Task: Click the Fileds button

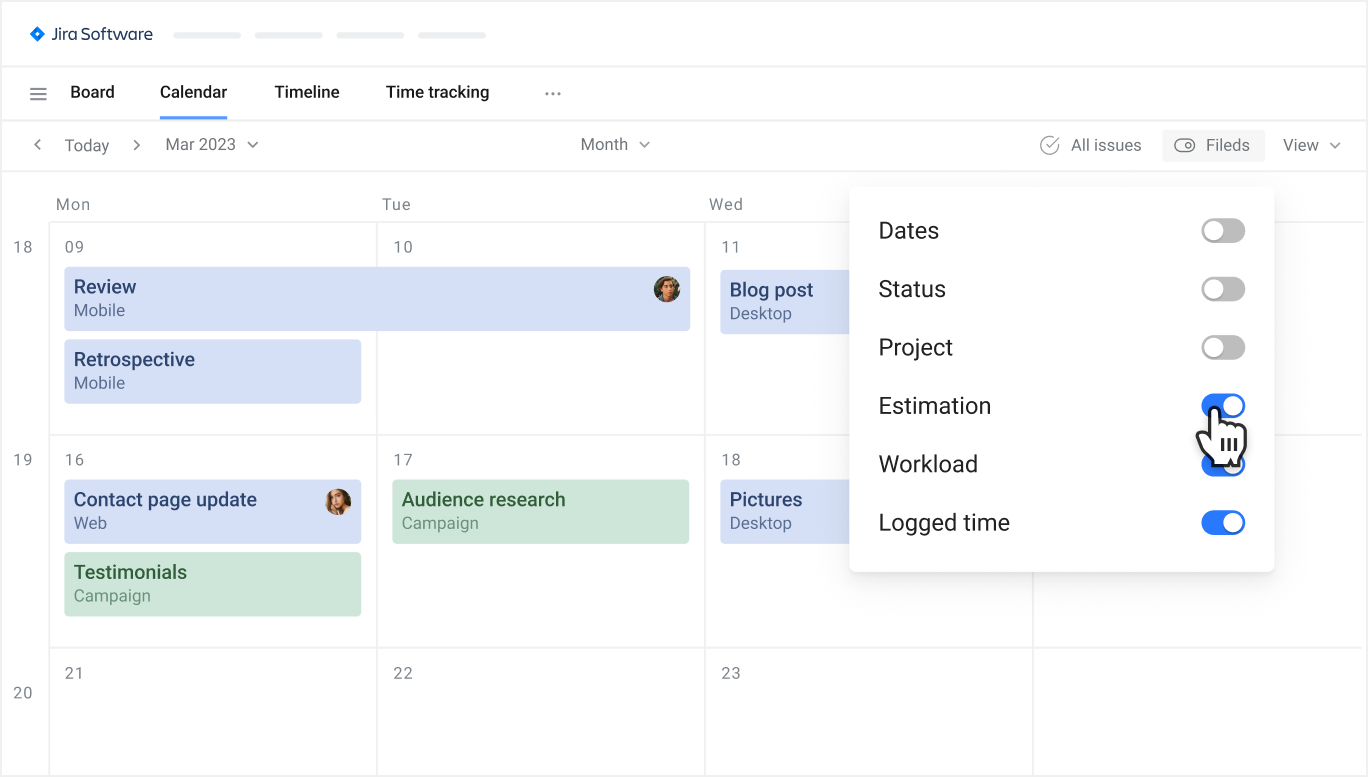Action: click(x=1213, y=145)
